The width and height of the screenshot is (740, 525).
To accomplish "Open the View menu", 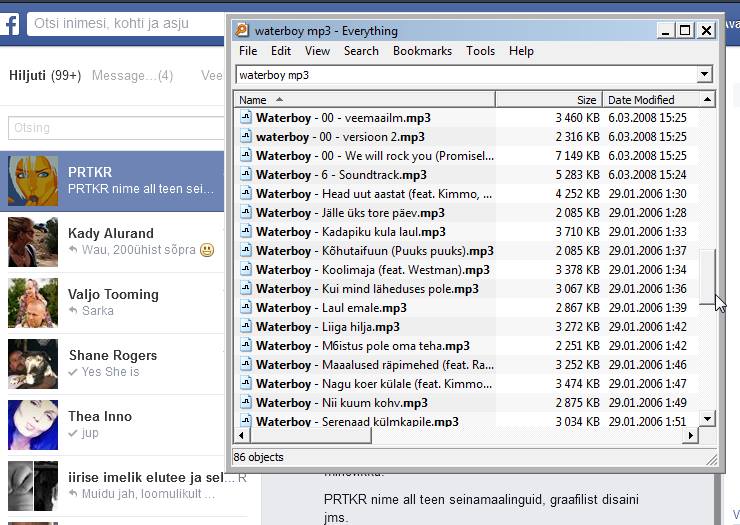I will point(317,51).
